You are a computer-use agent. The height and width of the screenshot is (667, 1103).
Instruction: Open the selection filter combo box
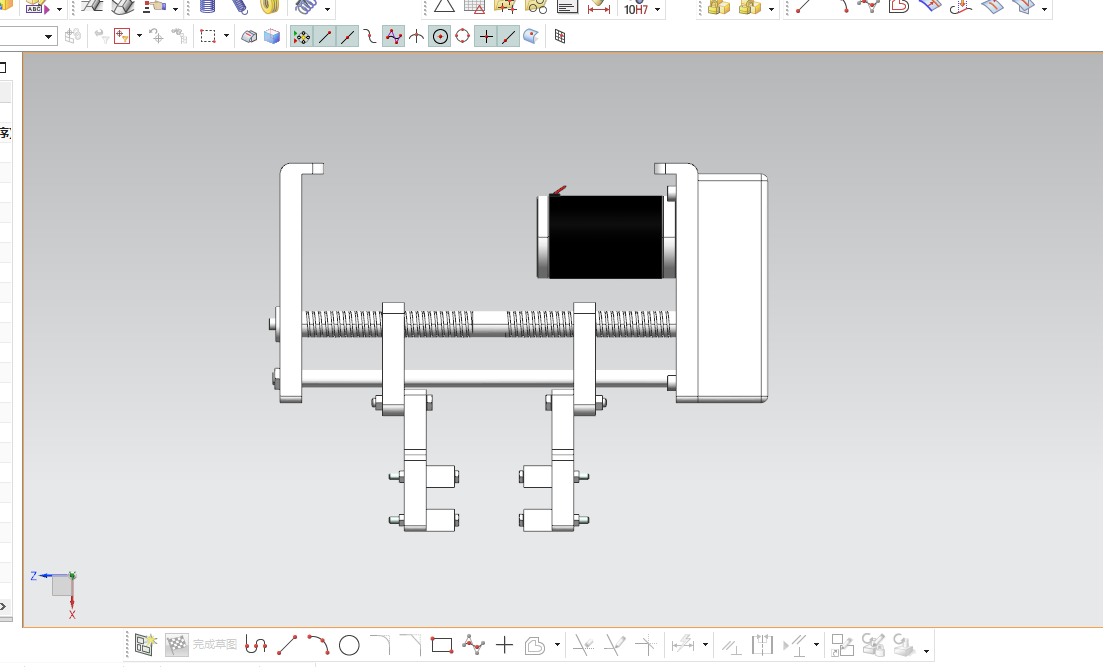click(27, 37)
